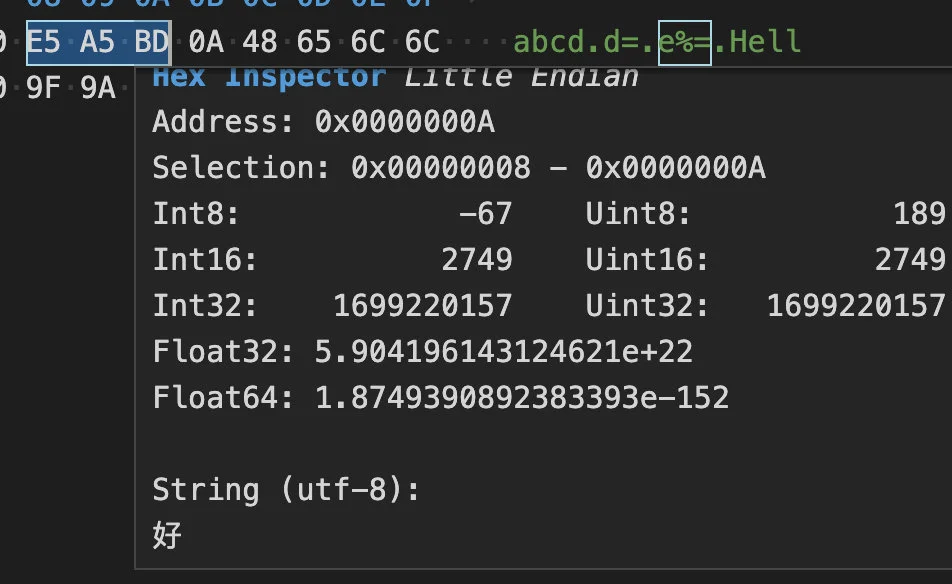Click the highlighted decoded text box
Viewport: 952px width, 584px height.
pos(685,42)
